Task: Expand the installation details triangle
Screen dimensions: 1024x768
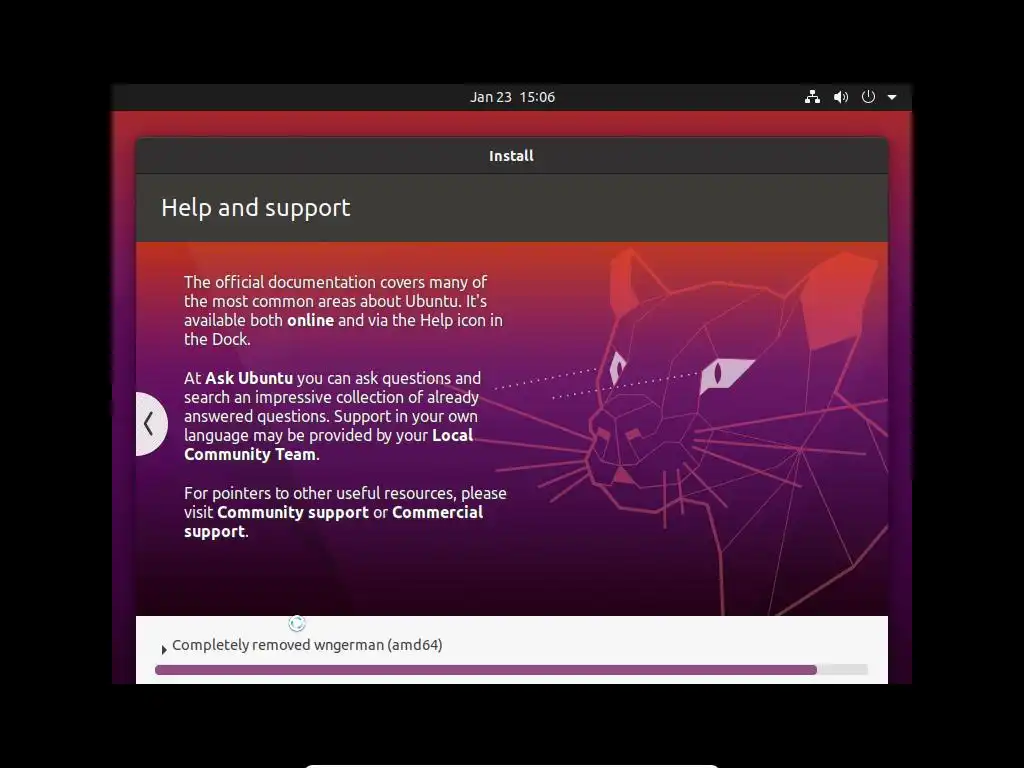Action: (164, 649)
